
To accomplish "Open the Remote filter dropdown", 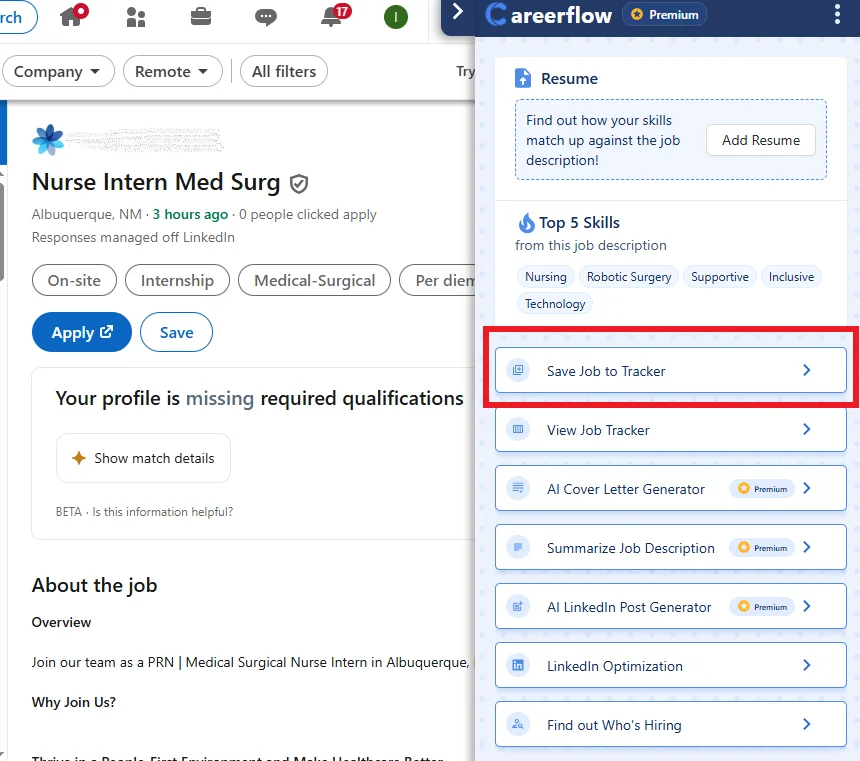I will [172, 71].
